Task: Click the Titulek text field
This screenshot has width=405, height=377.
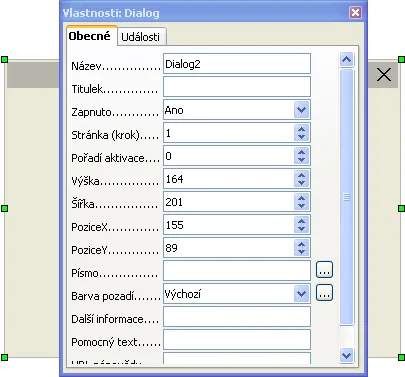Action: point(237,87)
